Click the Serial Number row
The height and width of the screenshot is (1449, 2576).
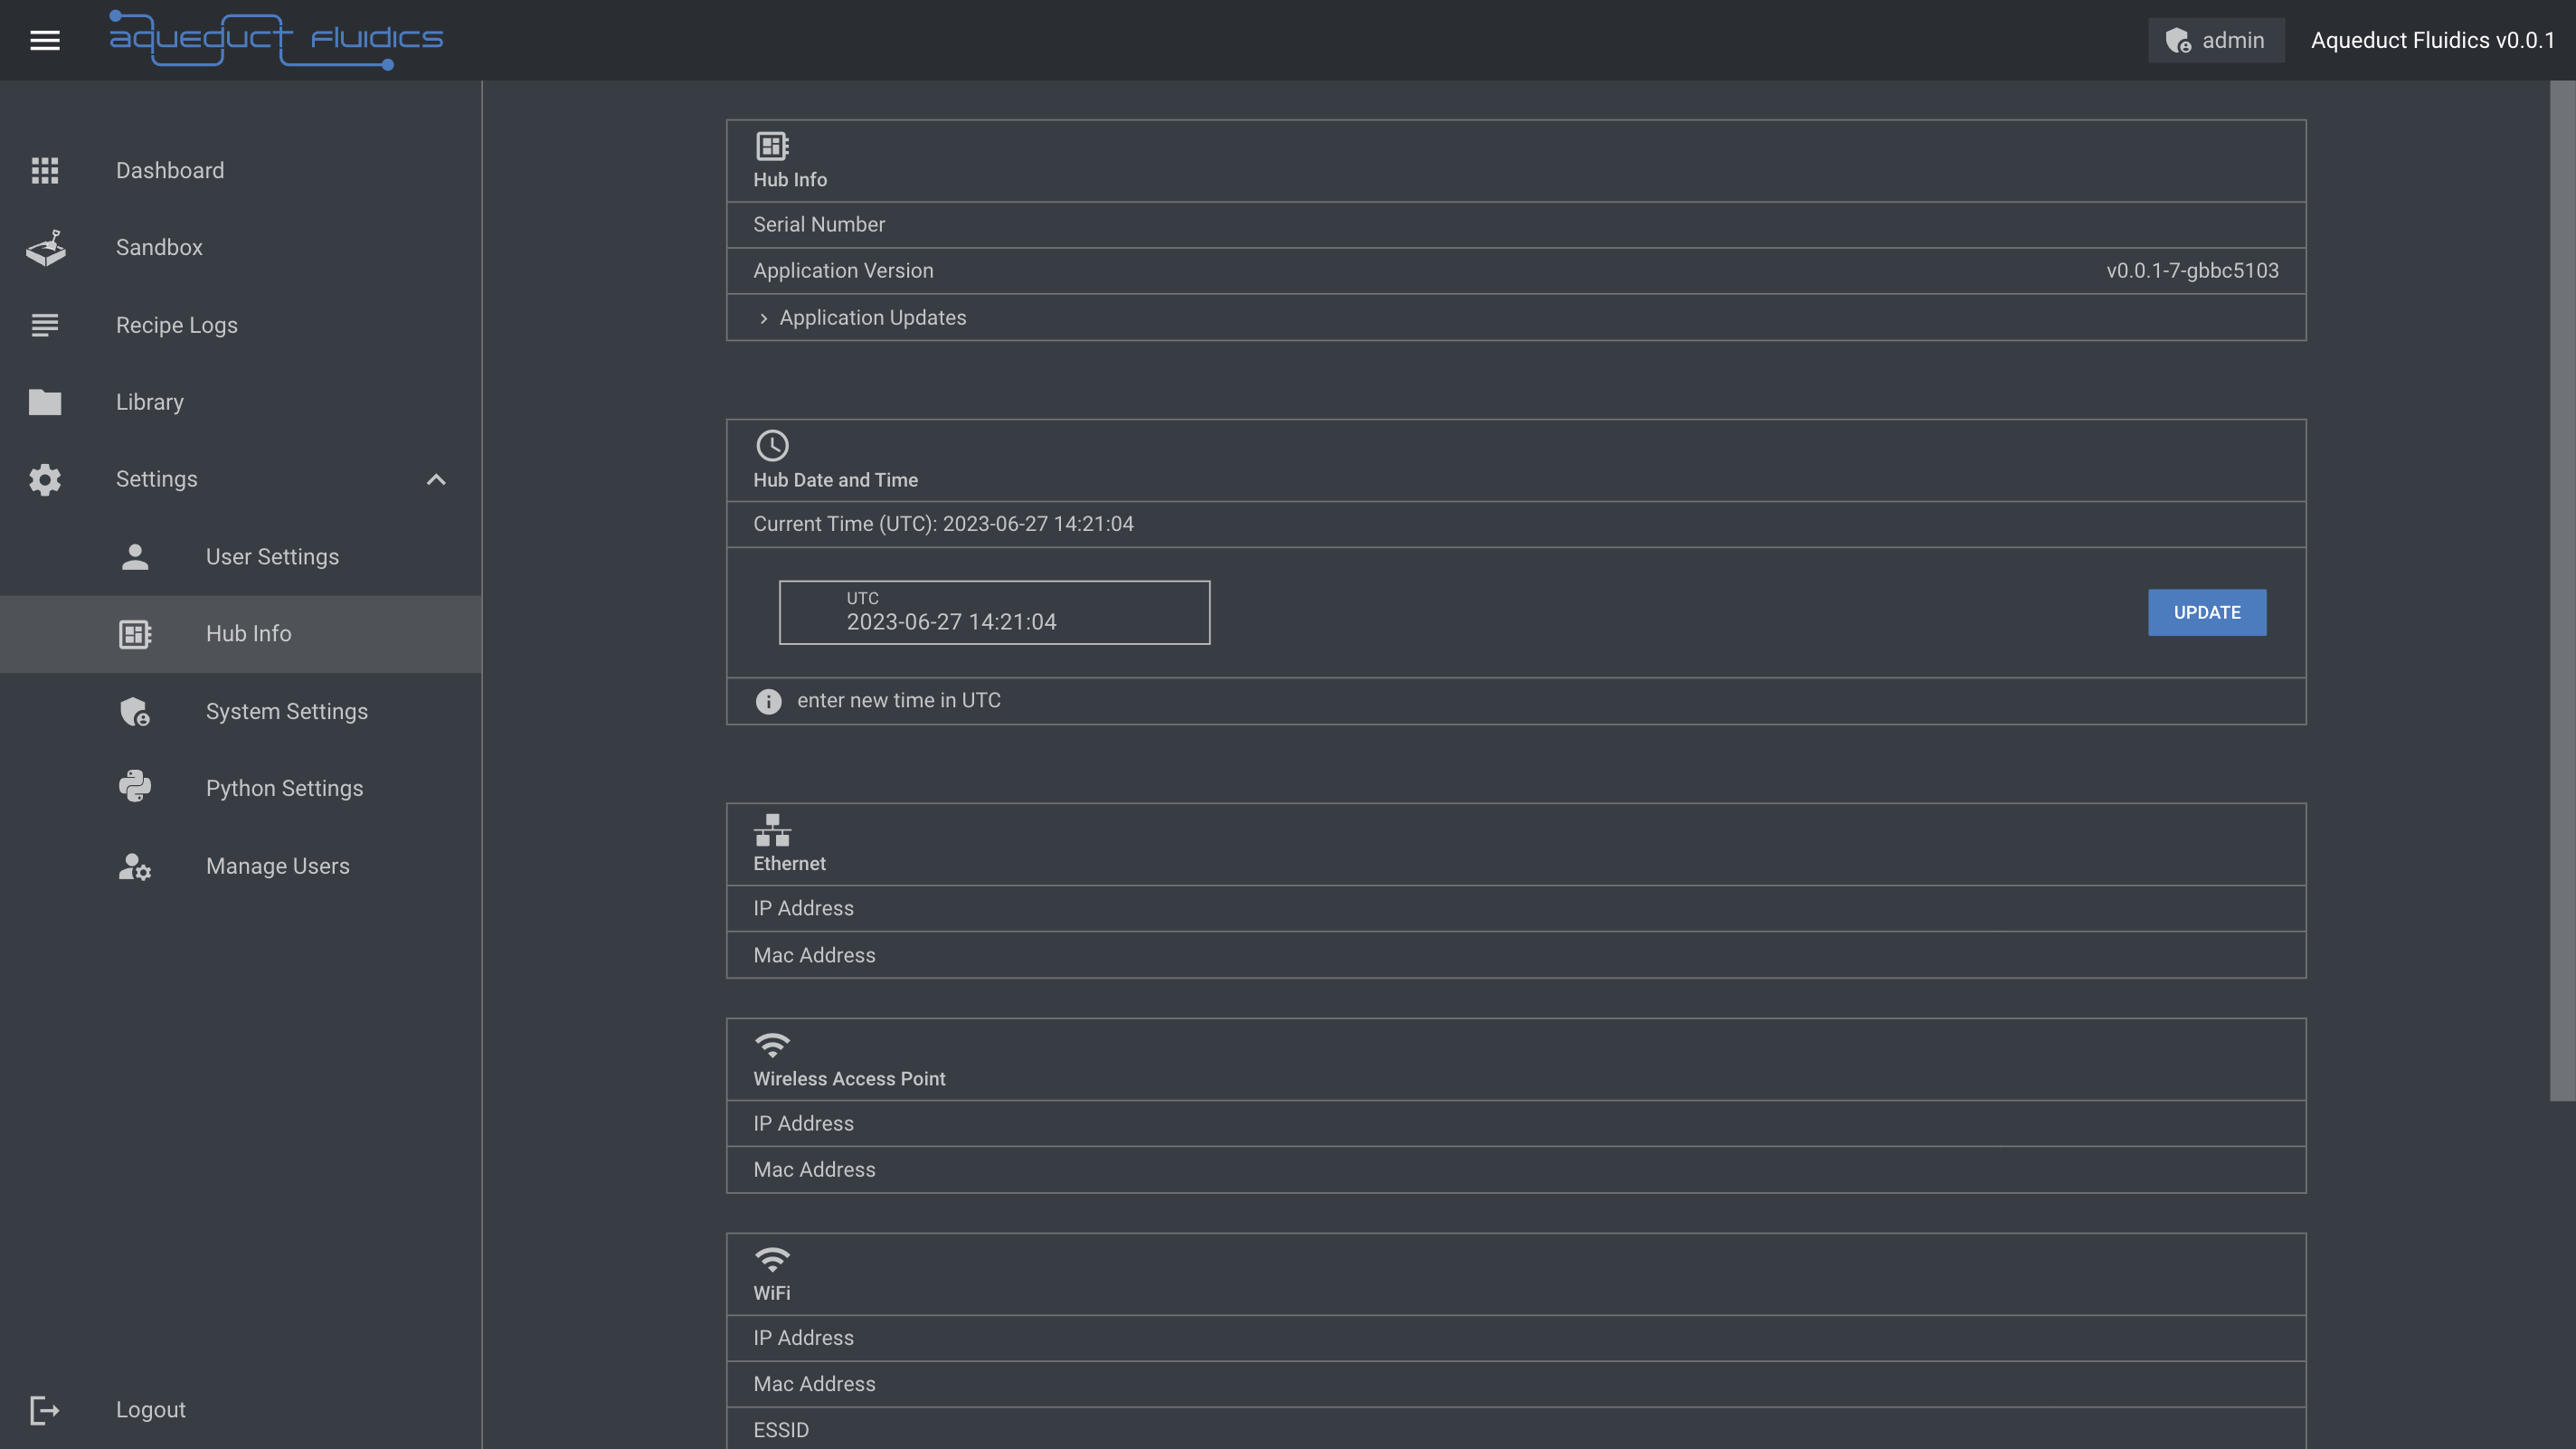pos(1516,225)
